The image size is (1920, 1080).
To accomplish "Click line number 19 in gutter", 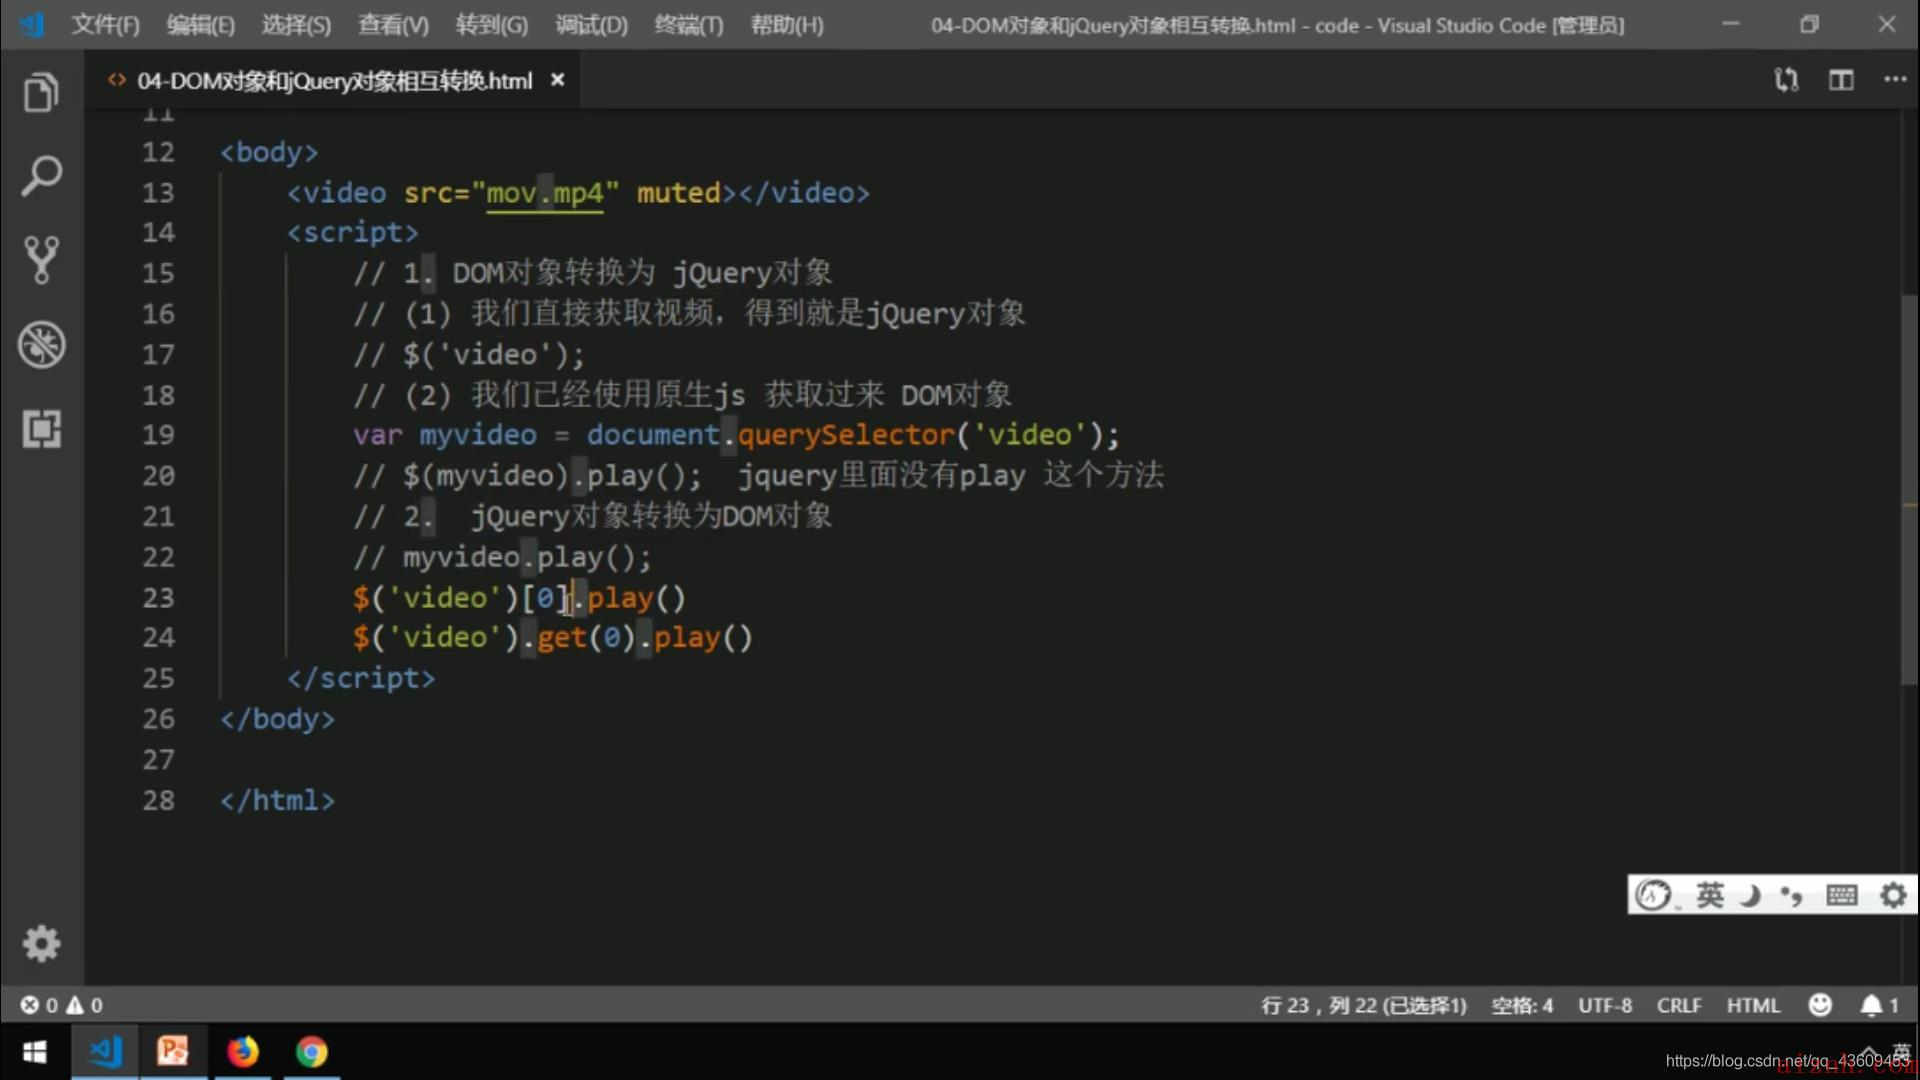I will point(158,435).
